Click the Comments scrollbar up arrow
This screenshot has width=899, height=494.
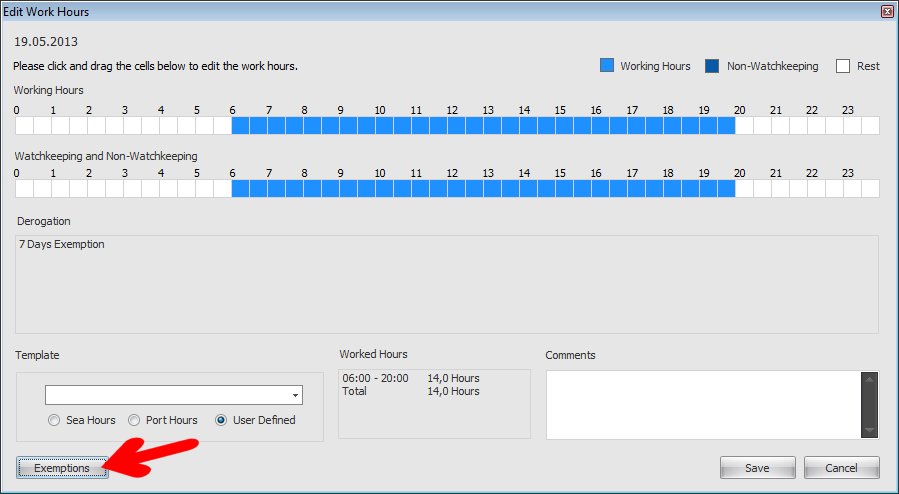click(870, 378)
